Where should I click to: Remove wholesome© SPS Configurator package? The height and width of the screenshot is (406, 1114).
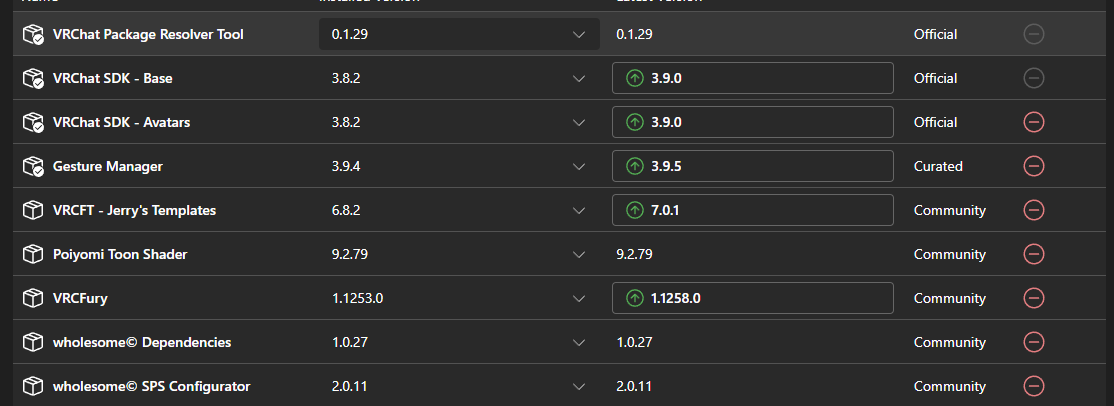[1034, 386]
